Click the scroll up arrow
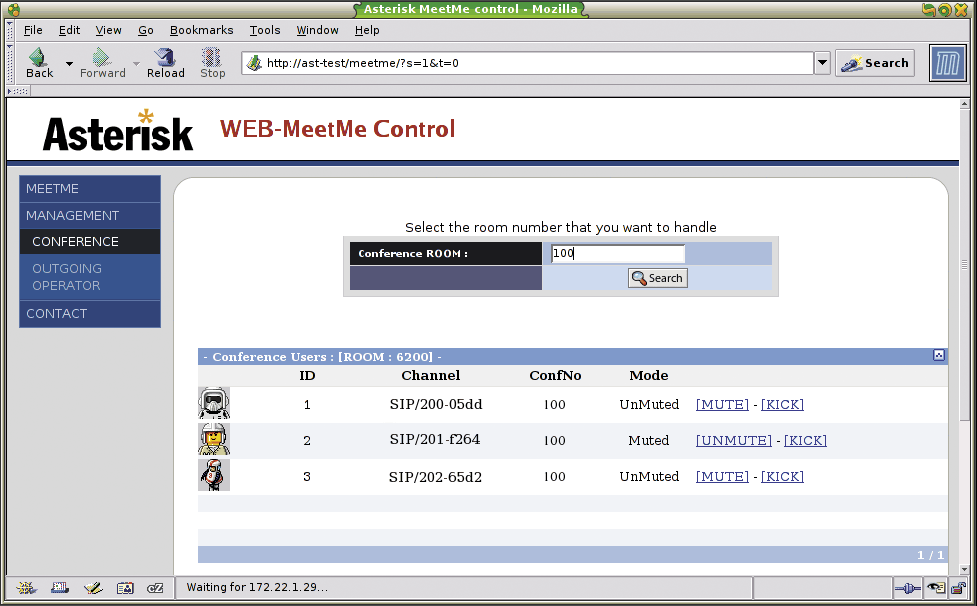Viewport: 977px width, 606px height. (x=965, y=104)
